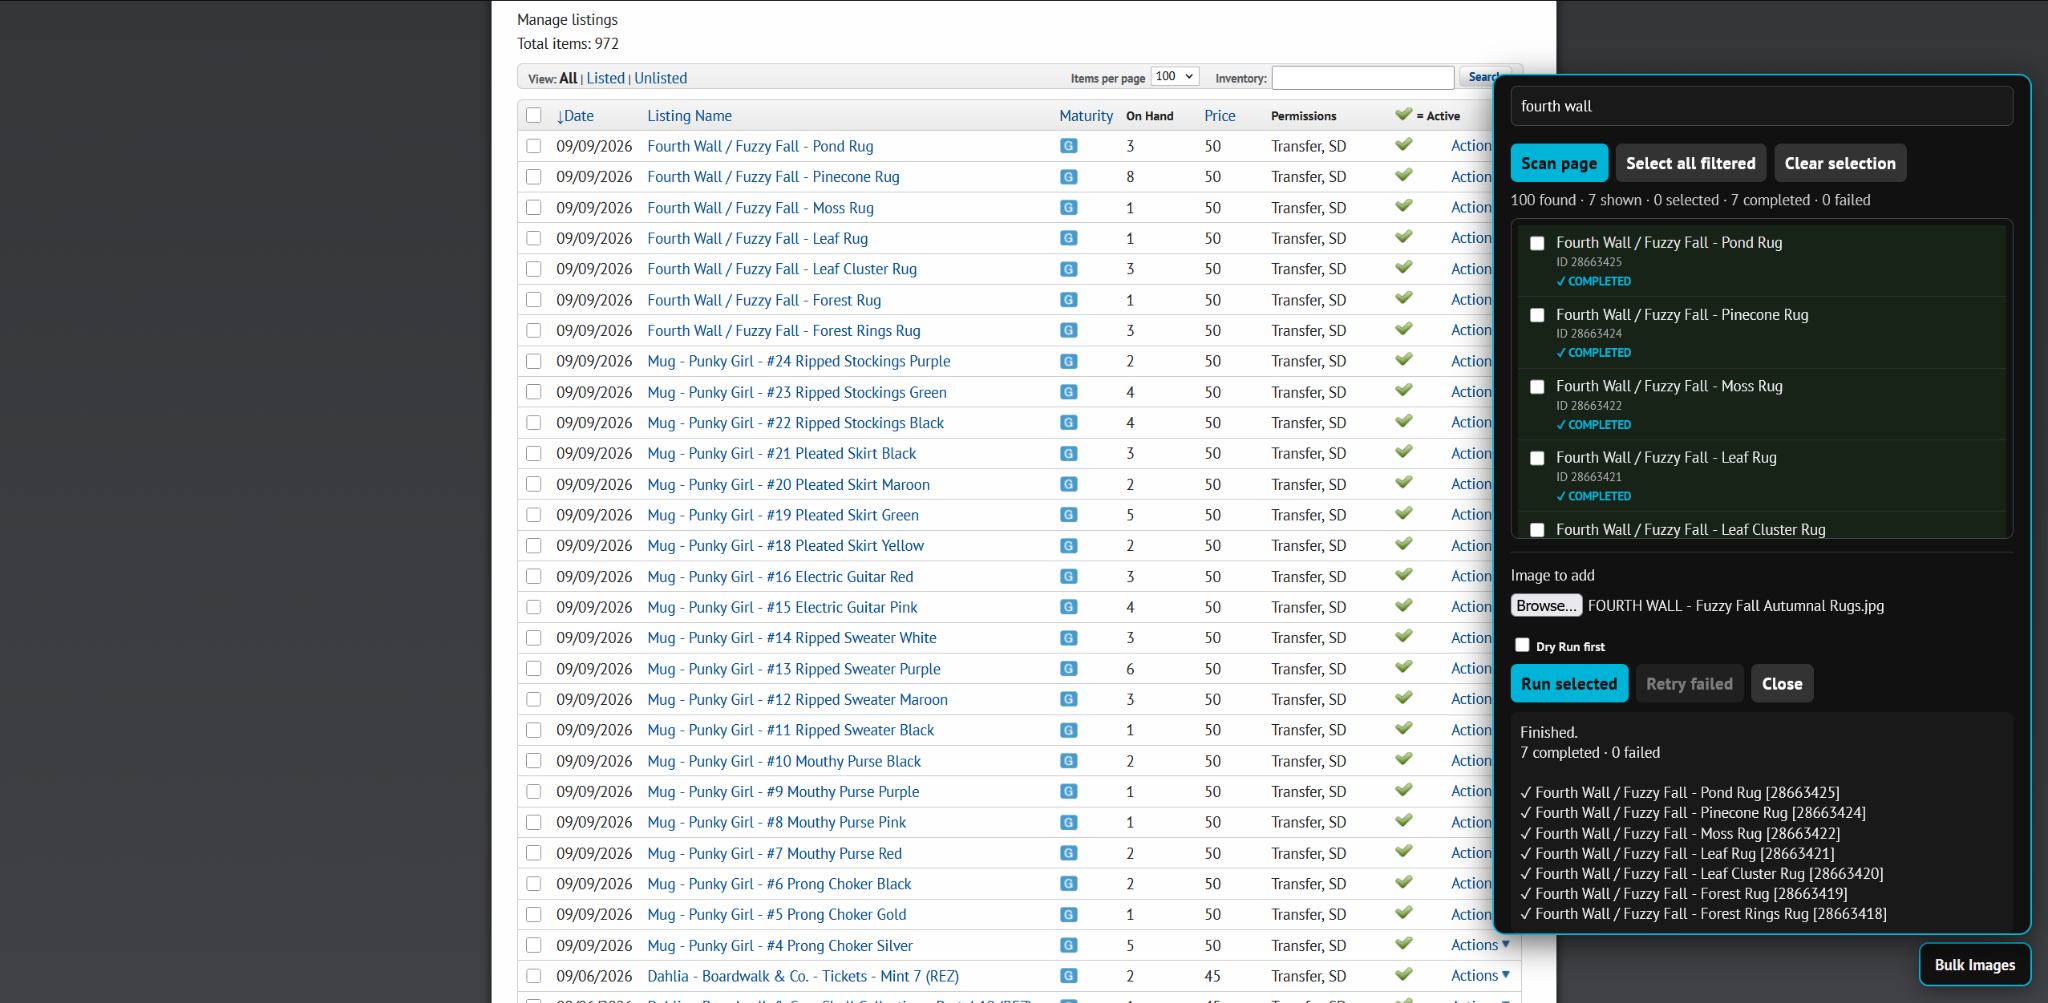Click maturity icon for Pinecone Rug row
Screen dimensions: 2048x1003
(x=1069, y=177)
